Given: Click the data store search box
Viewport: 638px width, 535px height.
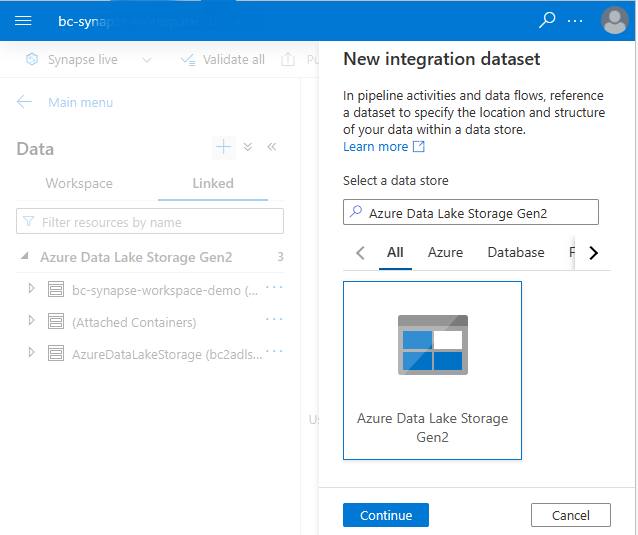Looking at the screenshot, I should point(471,212).
